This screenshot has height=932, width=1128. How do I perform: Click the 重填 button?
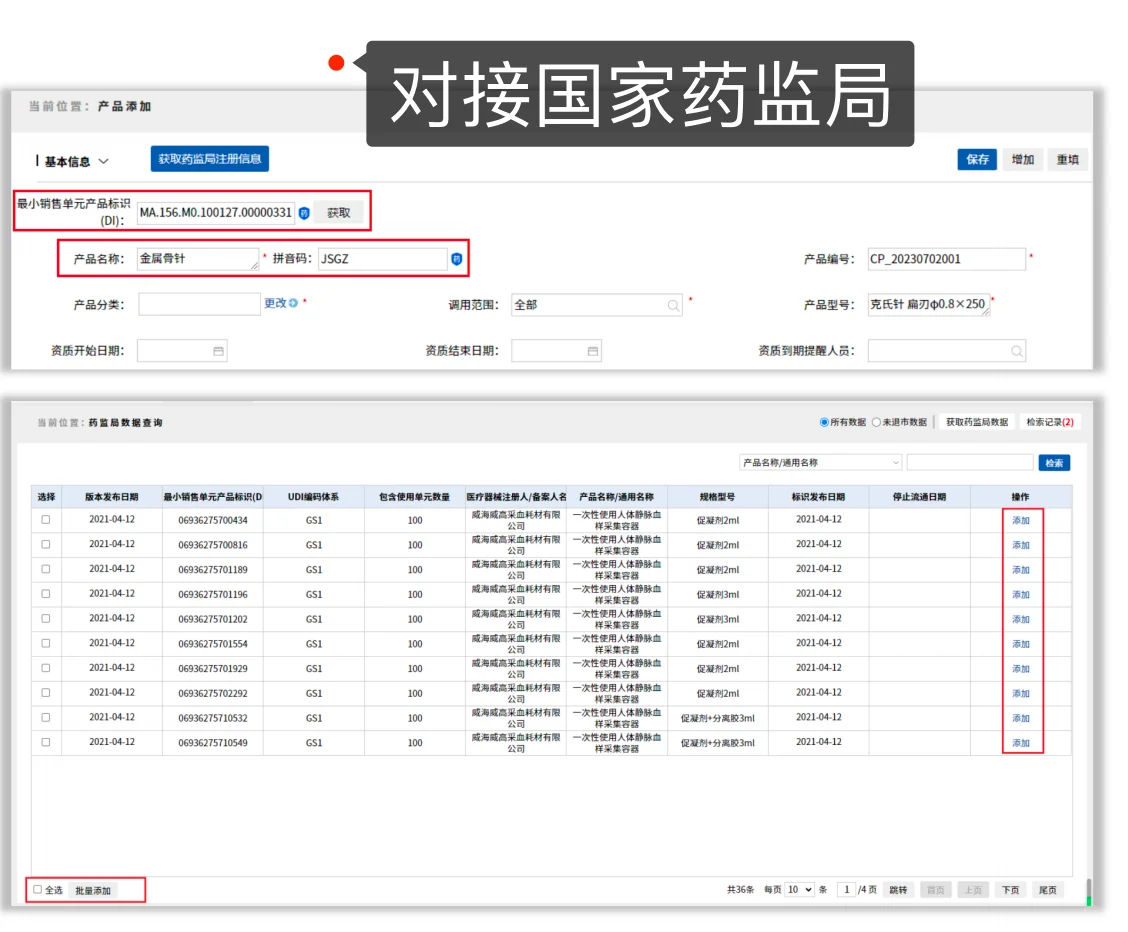click(1068, 160)
